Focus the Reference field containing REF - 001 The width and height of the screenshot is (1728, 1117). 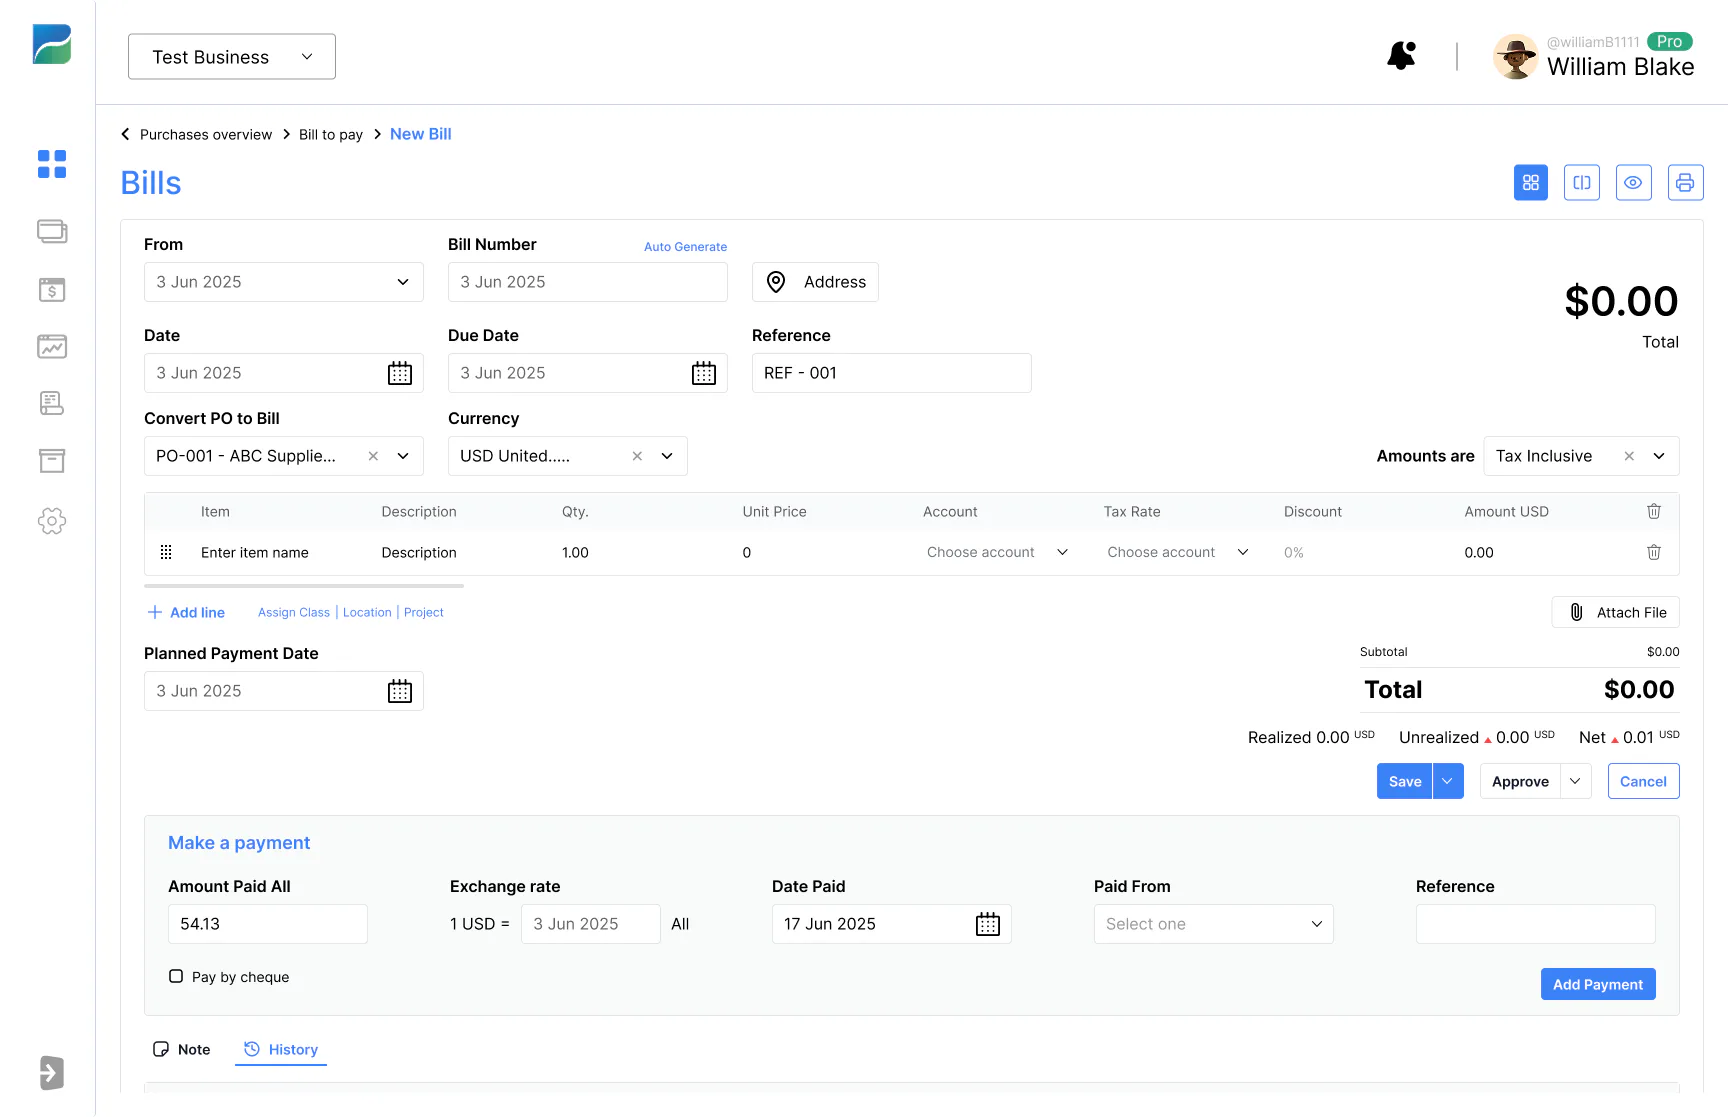(891, 373)
